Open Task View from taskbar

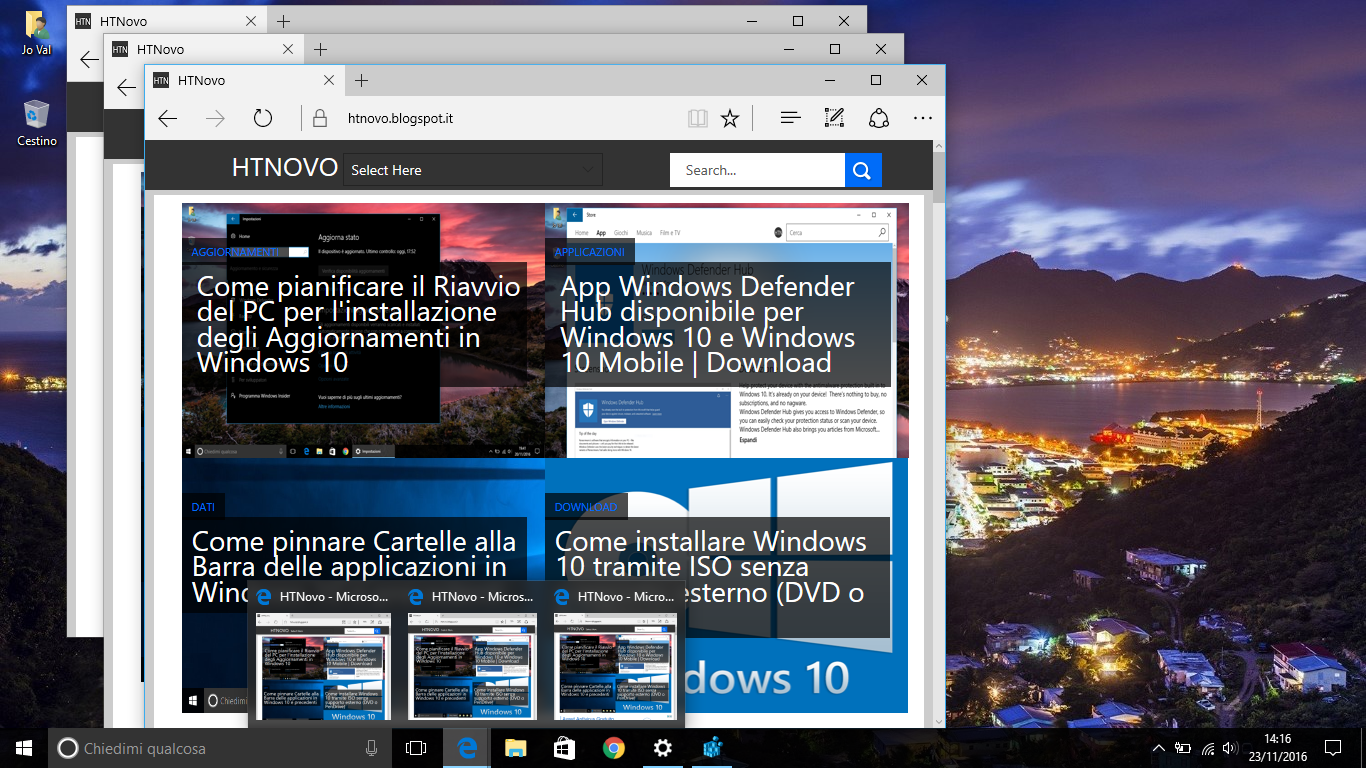416,748
